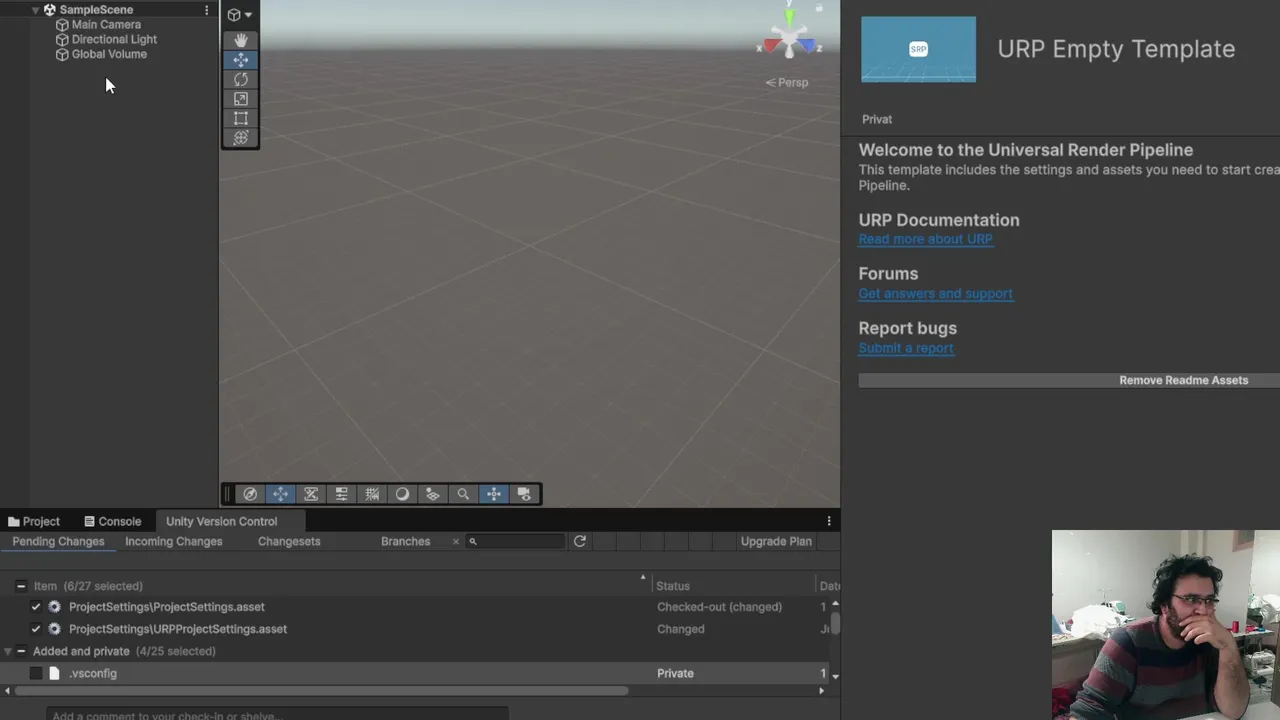Image resolution: width=1280 pixels, height=720 pixels.
Task: Click the Upgrade Plan button
Action: (776, 541)
